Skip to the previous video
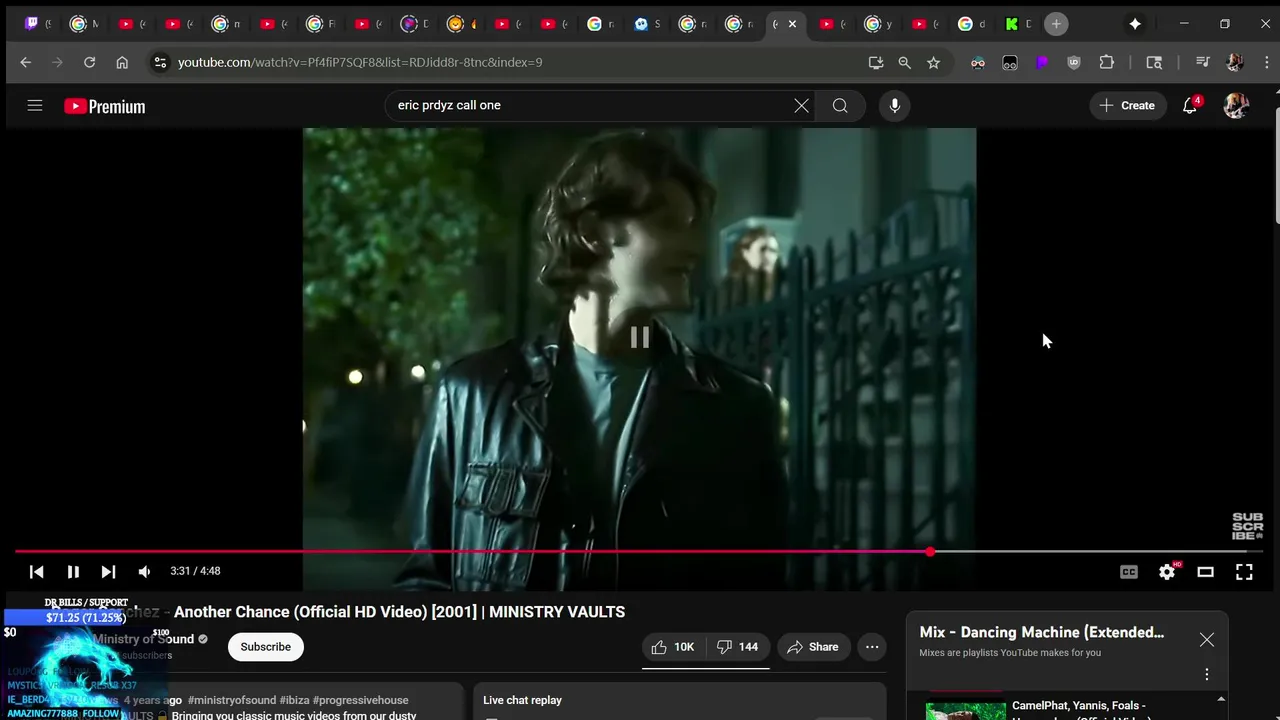 [x=37, y=571]
